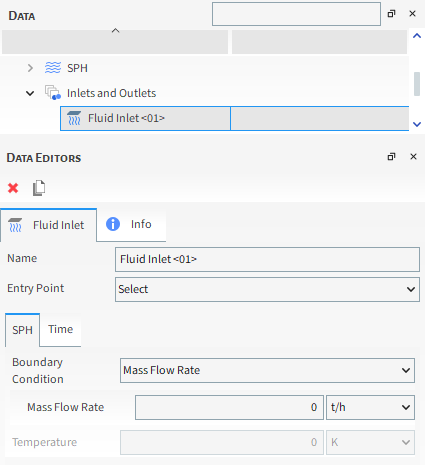
Task: Close the Data Editors panel
Action: tap(413, 157)
